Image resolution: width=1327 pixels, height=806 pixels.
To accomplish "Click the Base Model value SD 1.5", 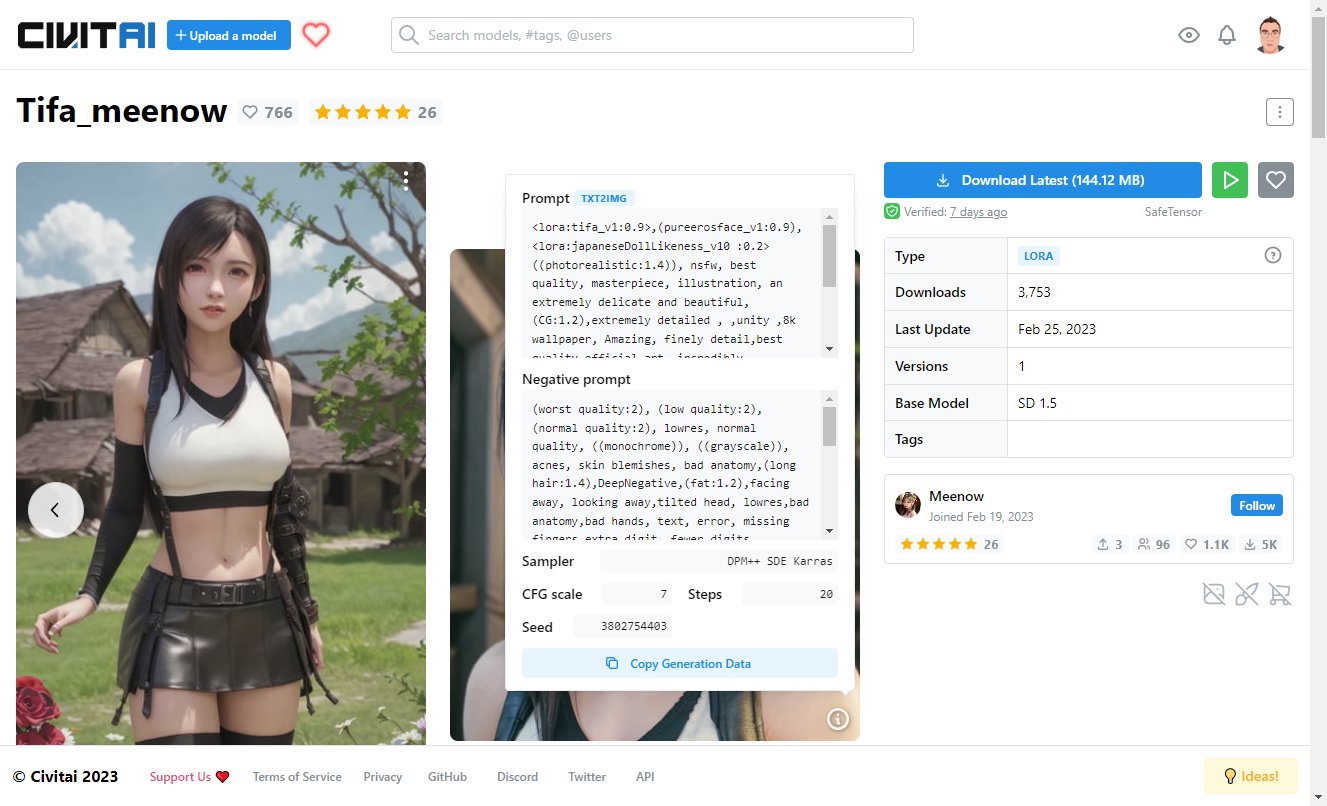I will pyautogui.click(x=1037, y=403).
